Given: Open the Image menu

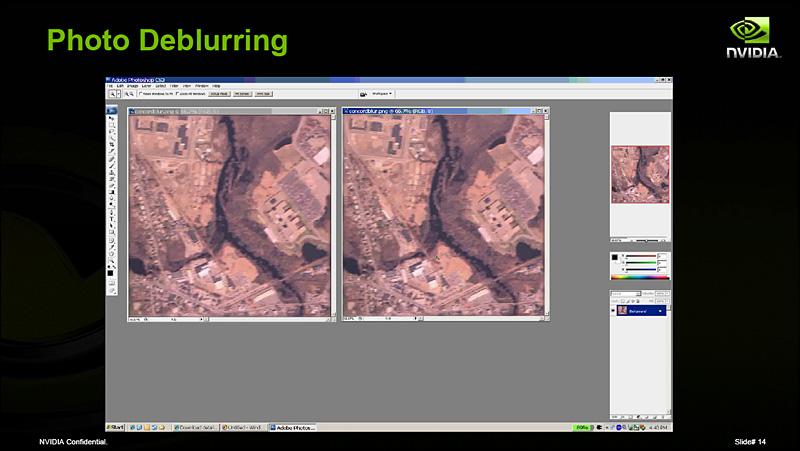Looking at the screenshot, I should pyautogui.click(x=134, y=86).
